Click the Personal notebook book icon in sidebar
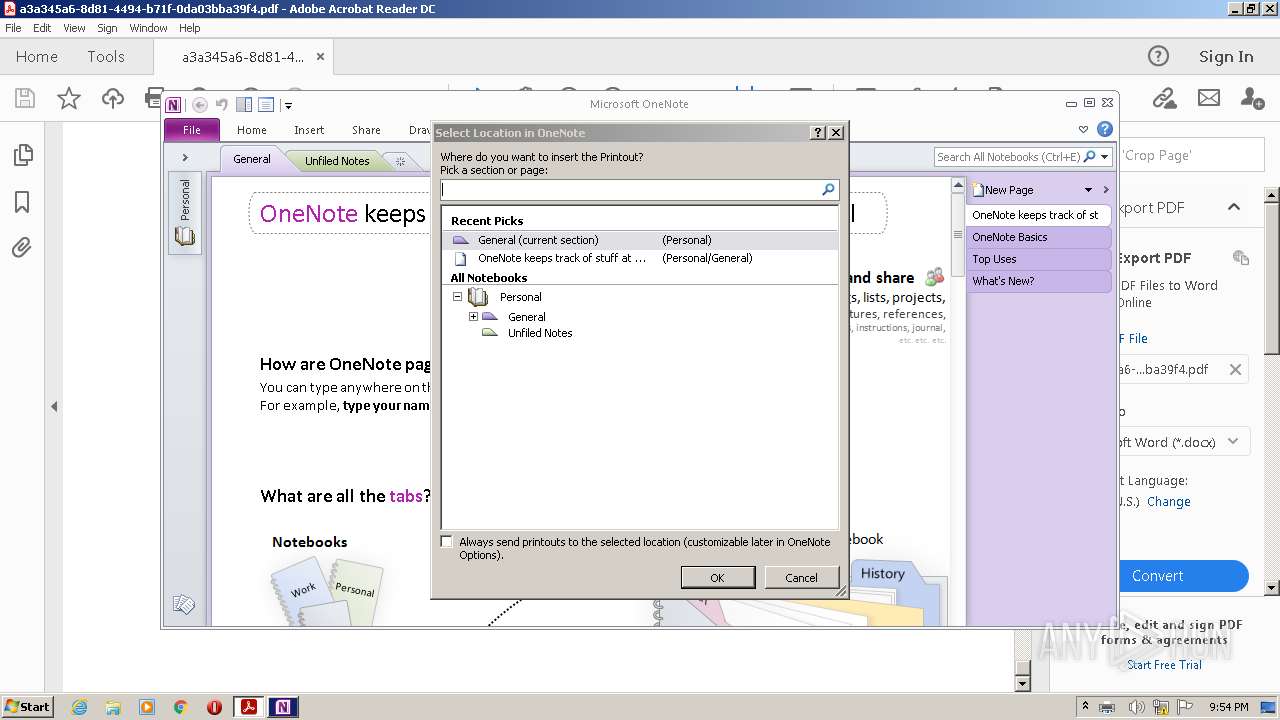This screenshot has height=720, width=1280. pyautogui.click(x=185, y=237)
